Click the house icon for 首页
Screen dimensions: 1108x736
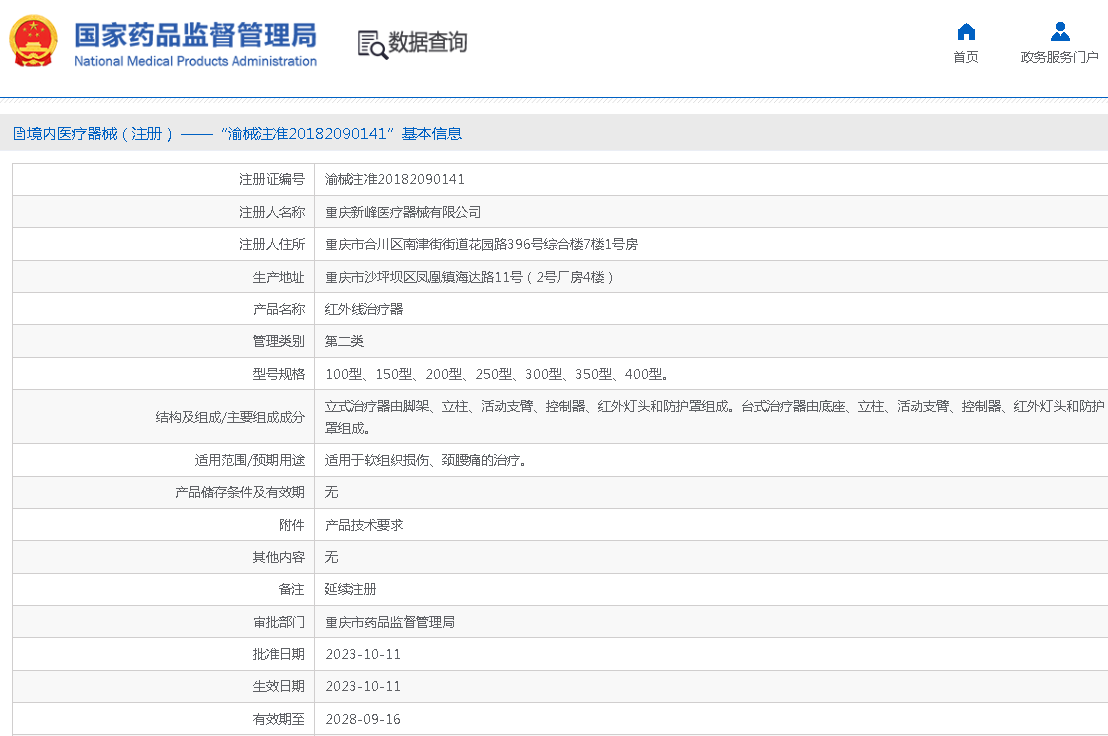tap(965, 31)
